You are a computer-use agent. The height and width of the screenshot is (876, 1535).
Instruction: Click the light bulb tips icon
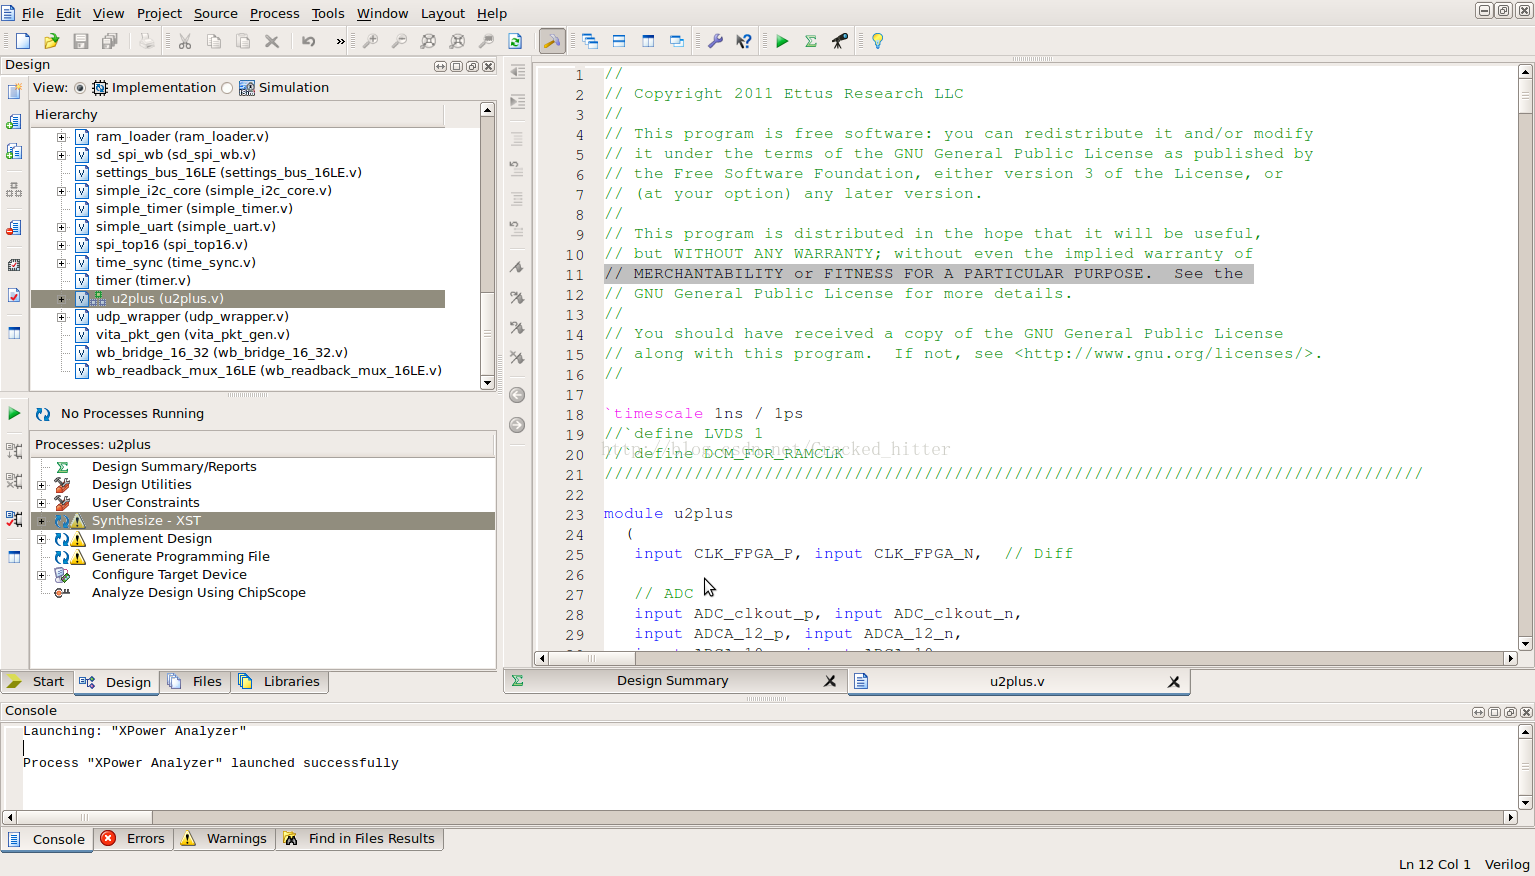tap(877, 41)
